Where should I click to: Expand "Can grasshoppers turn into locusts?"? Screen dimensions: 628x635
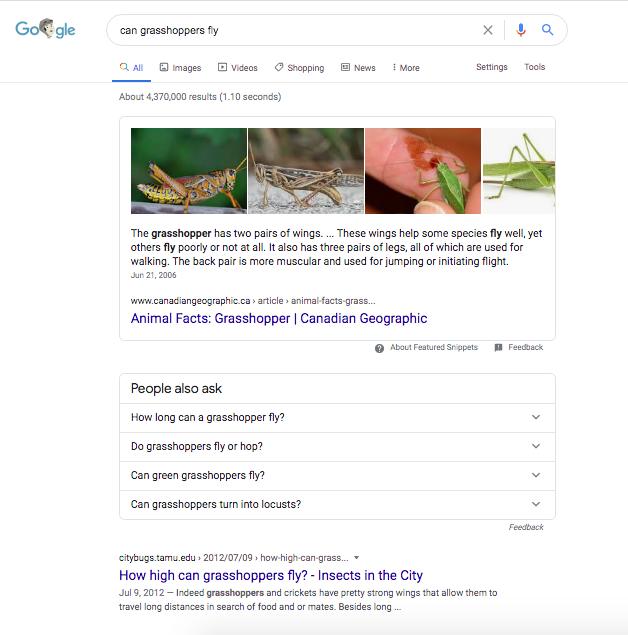click(x=337, y=505)
